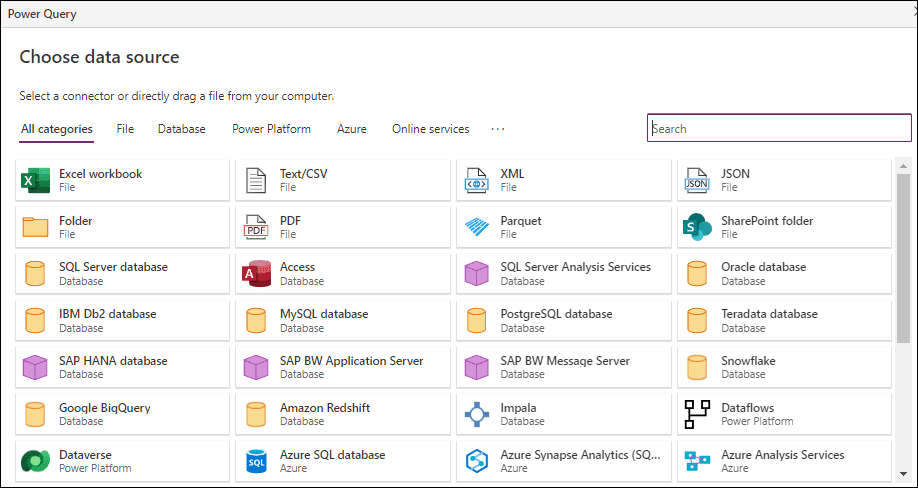Pick the JSON file icon
Screen dimensions: 918x488
click(x=697, y=180)
